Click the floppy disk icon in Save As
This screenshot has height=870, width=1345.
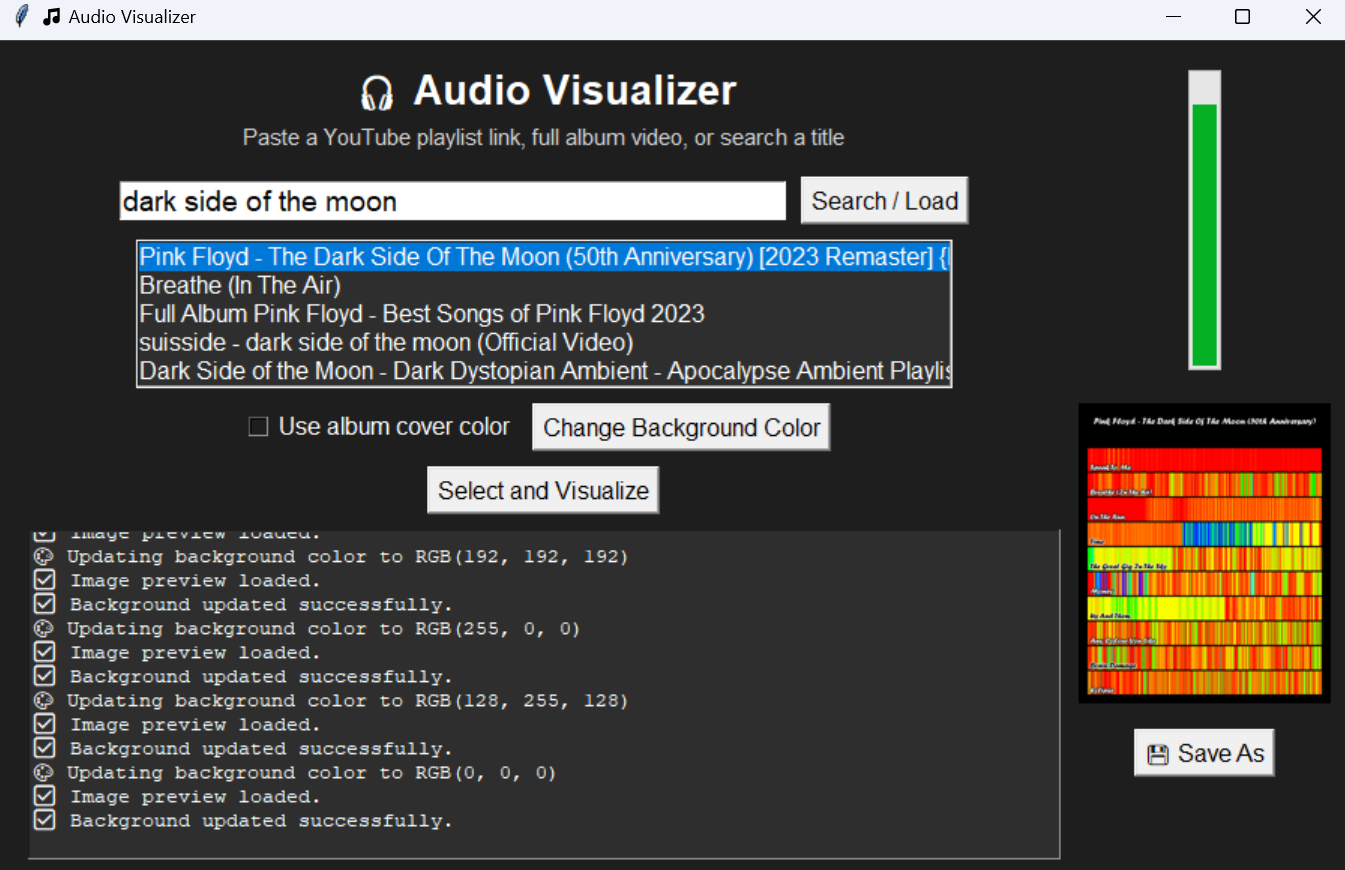pos(1158,755)
